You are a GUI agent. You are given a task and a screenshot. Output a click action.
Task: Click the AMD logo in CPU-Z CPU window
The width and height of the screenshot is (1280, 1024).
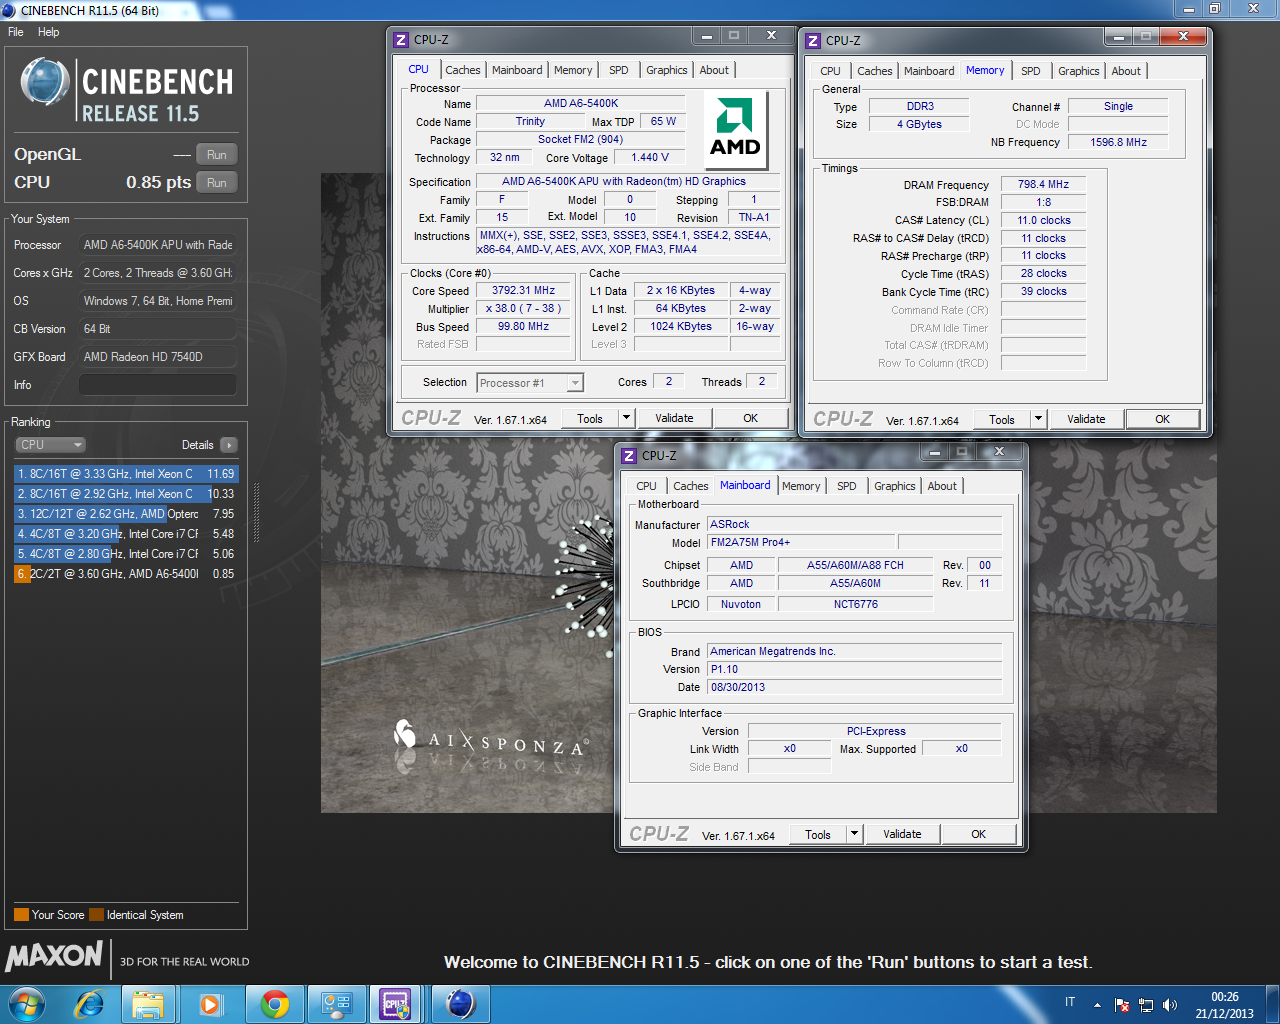736,129
